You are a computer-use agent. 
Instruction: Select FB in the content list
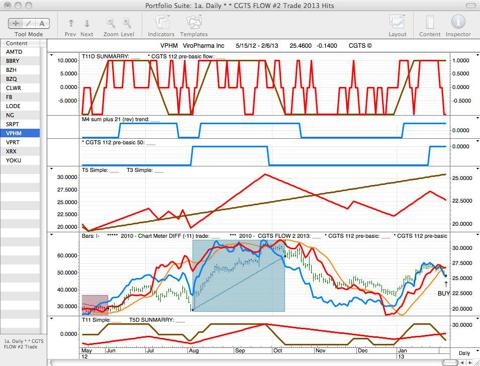20,97
